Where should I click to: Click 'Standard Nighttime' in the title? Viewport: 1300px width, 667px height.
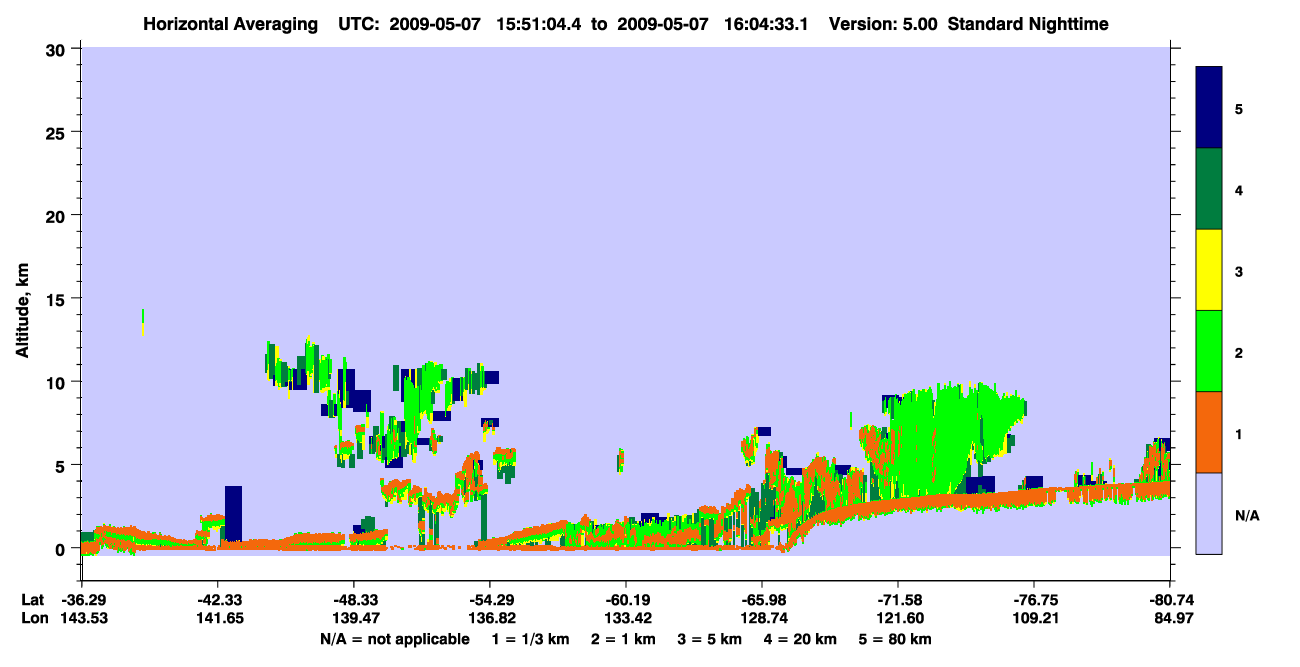[x=1028, y=24]
